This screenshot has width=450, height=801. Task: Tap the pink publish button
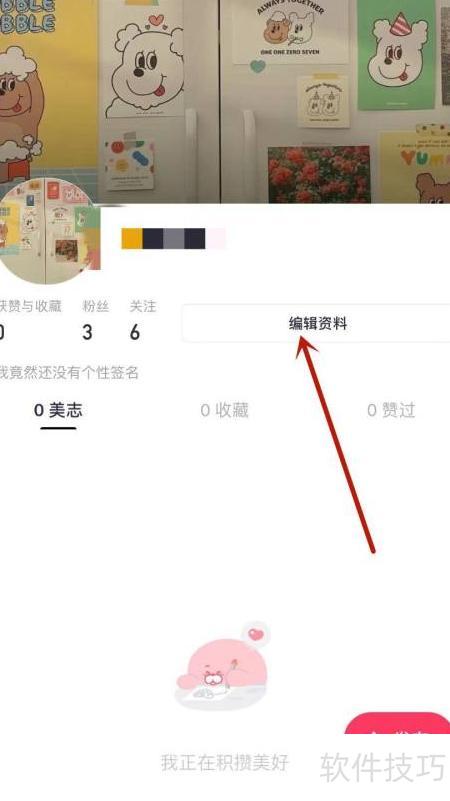(x=397, y=724)
